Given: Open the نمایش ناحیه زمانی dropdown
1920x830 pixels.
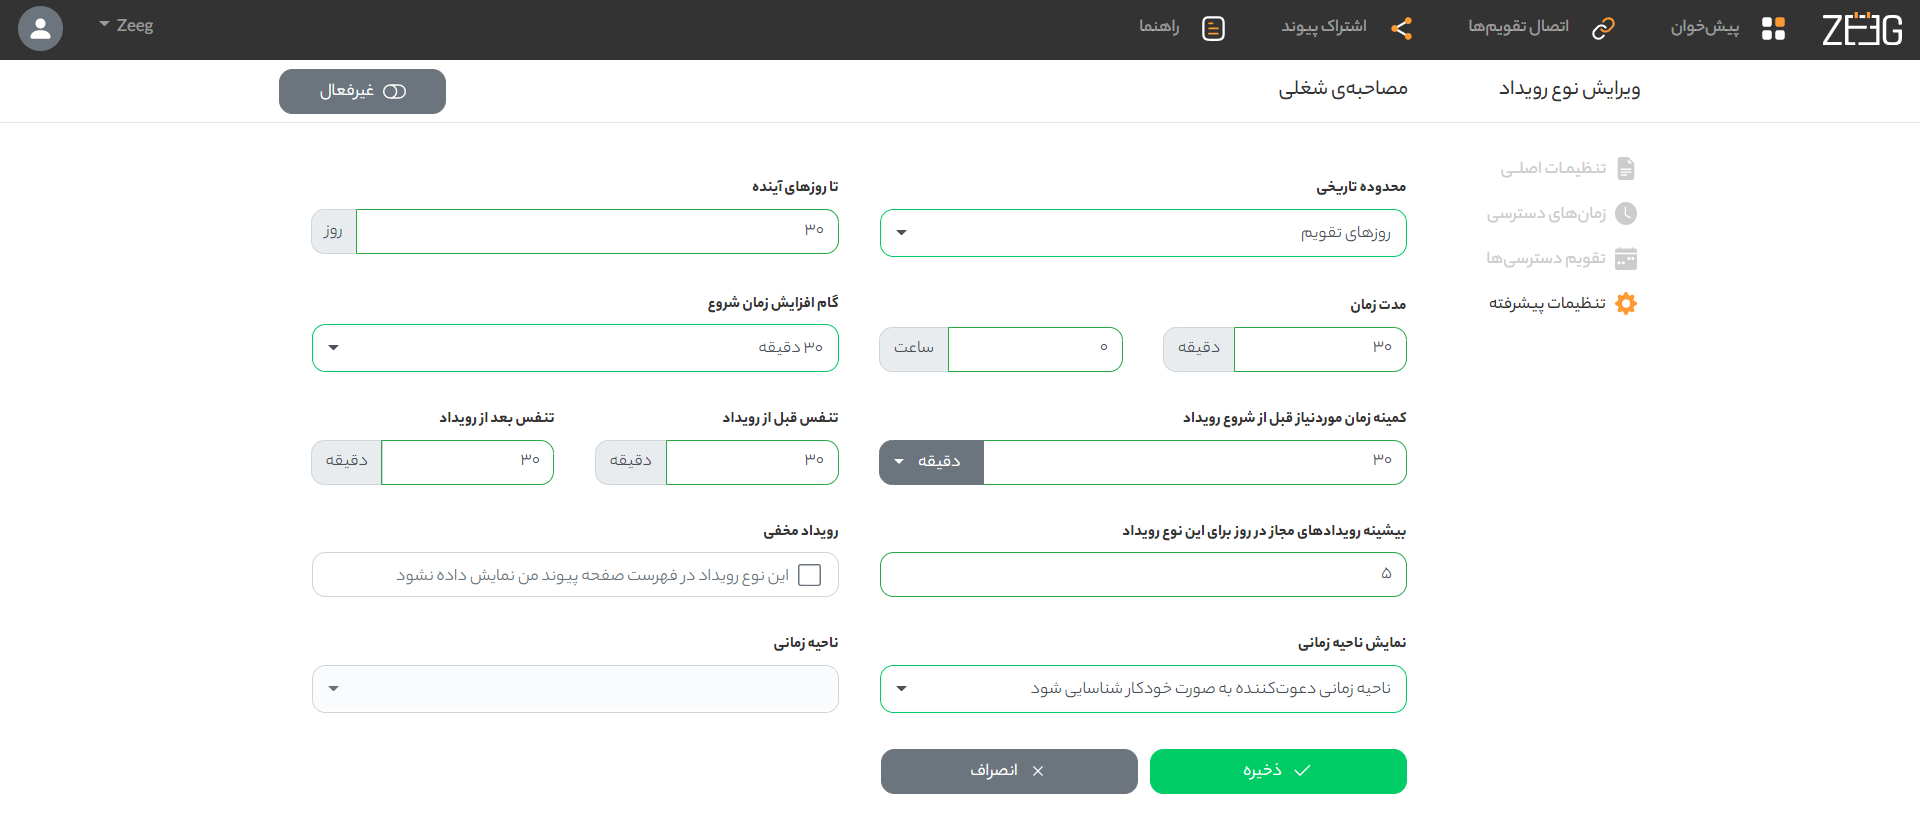Looking at the screenshot, I should [1143, 689].
